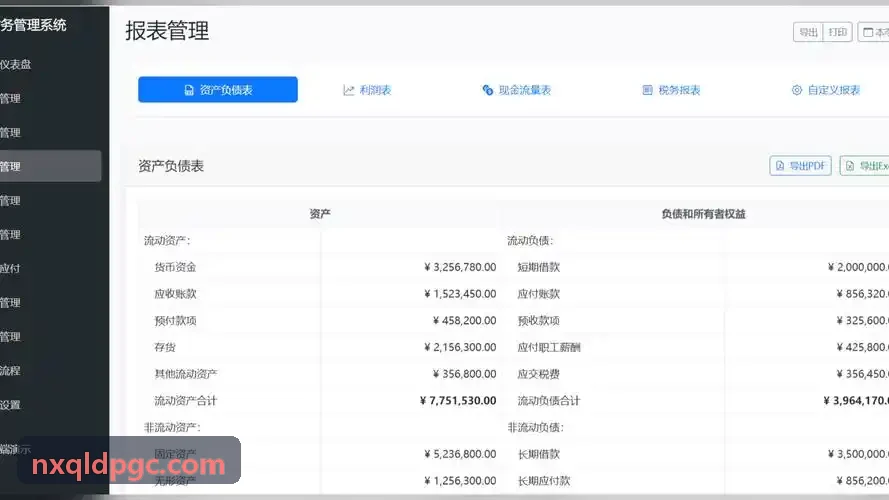
Task: Select the 货币资金 row label
Action: pos(175,267)
